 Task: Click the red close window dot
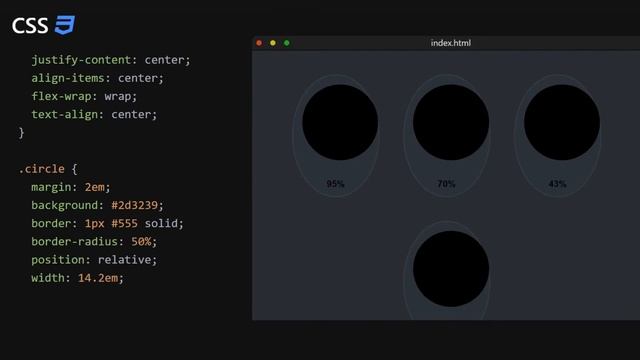[x=259, y=43]
